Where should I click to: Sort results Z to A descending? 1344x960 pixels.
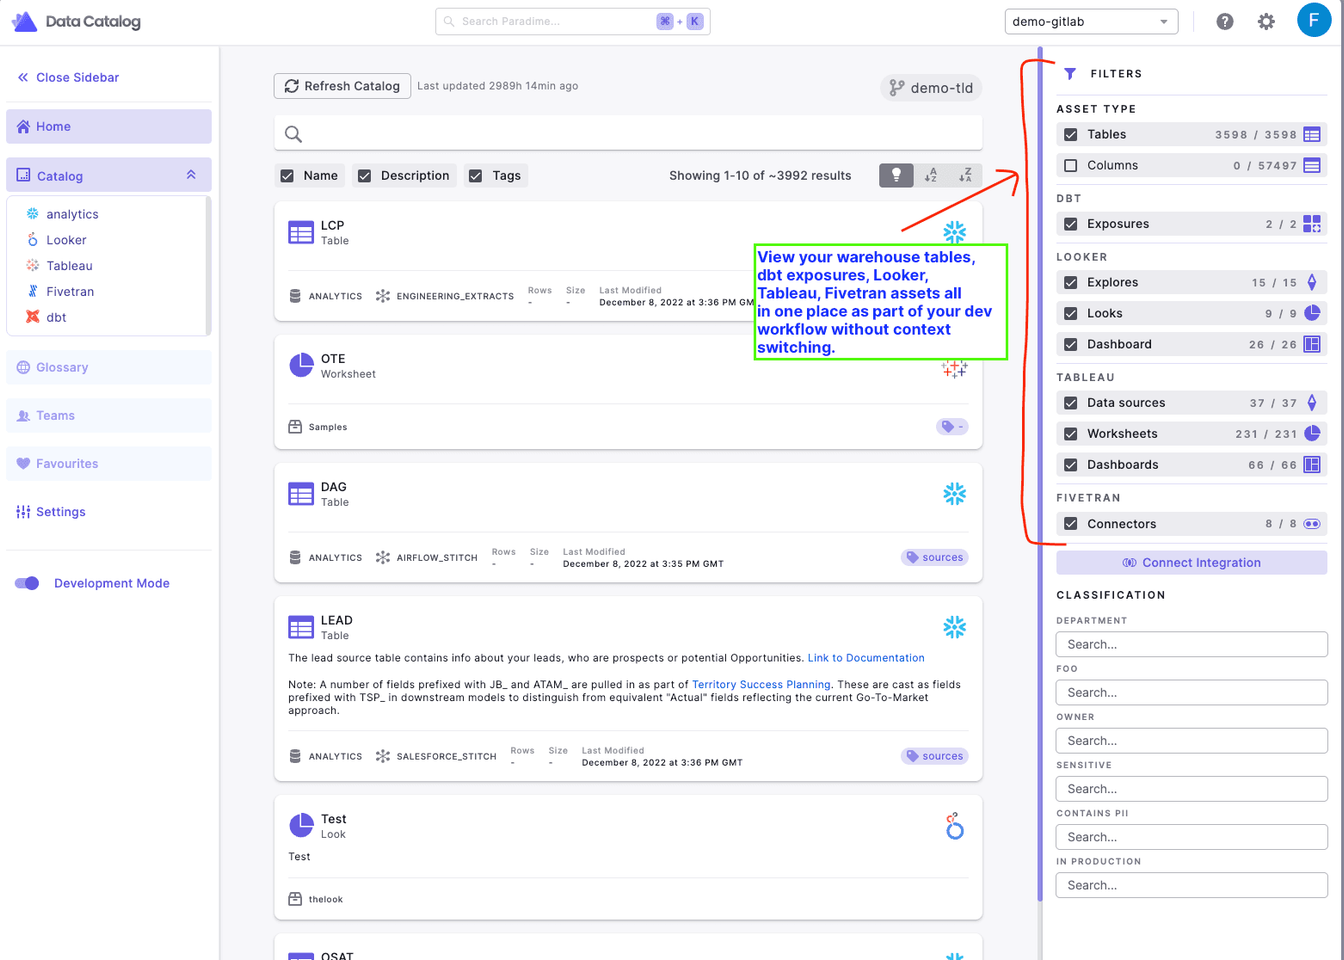click(x=965, y=175)
